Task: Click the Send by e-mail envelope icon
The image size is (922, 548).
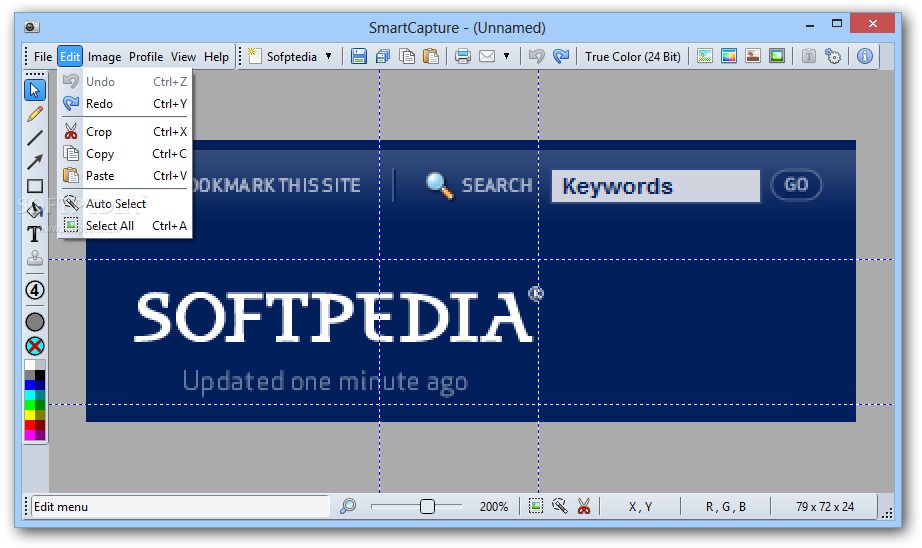Action: (487, 56)
